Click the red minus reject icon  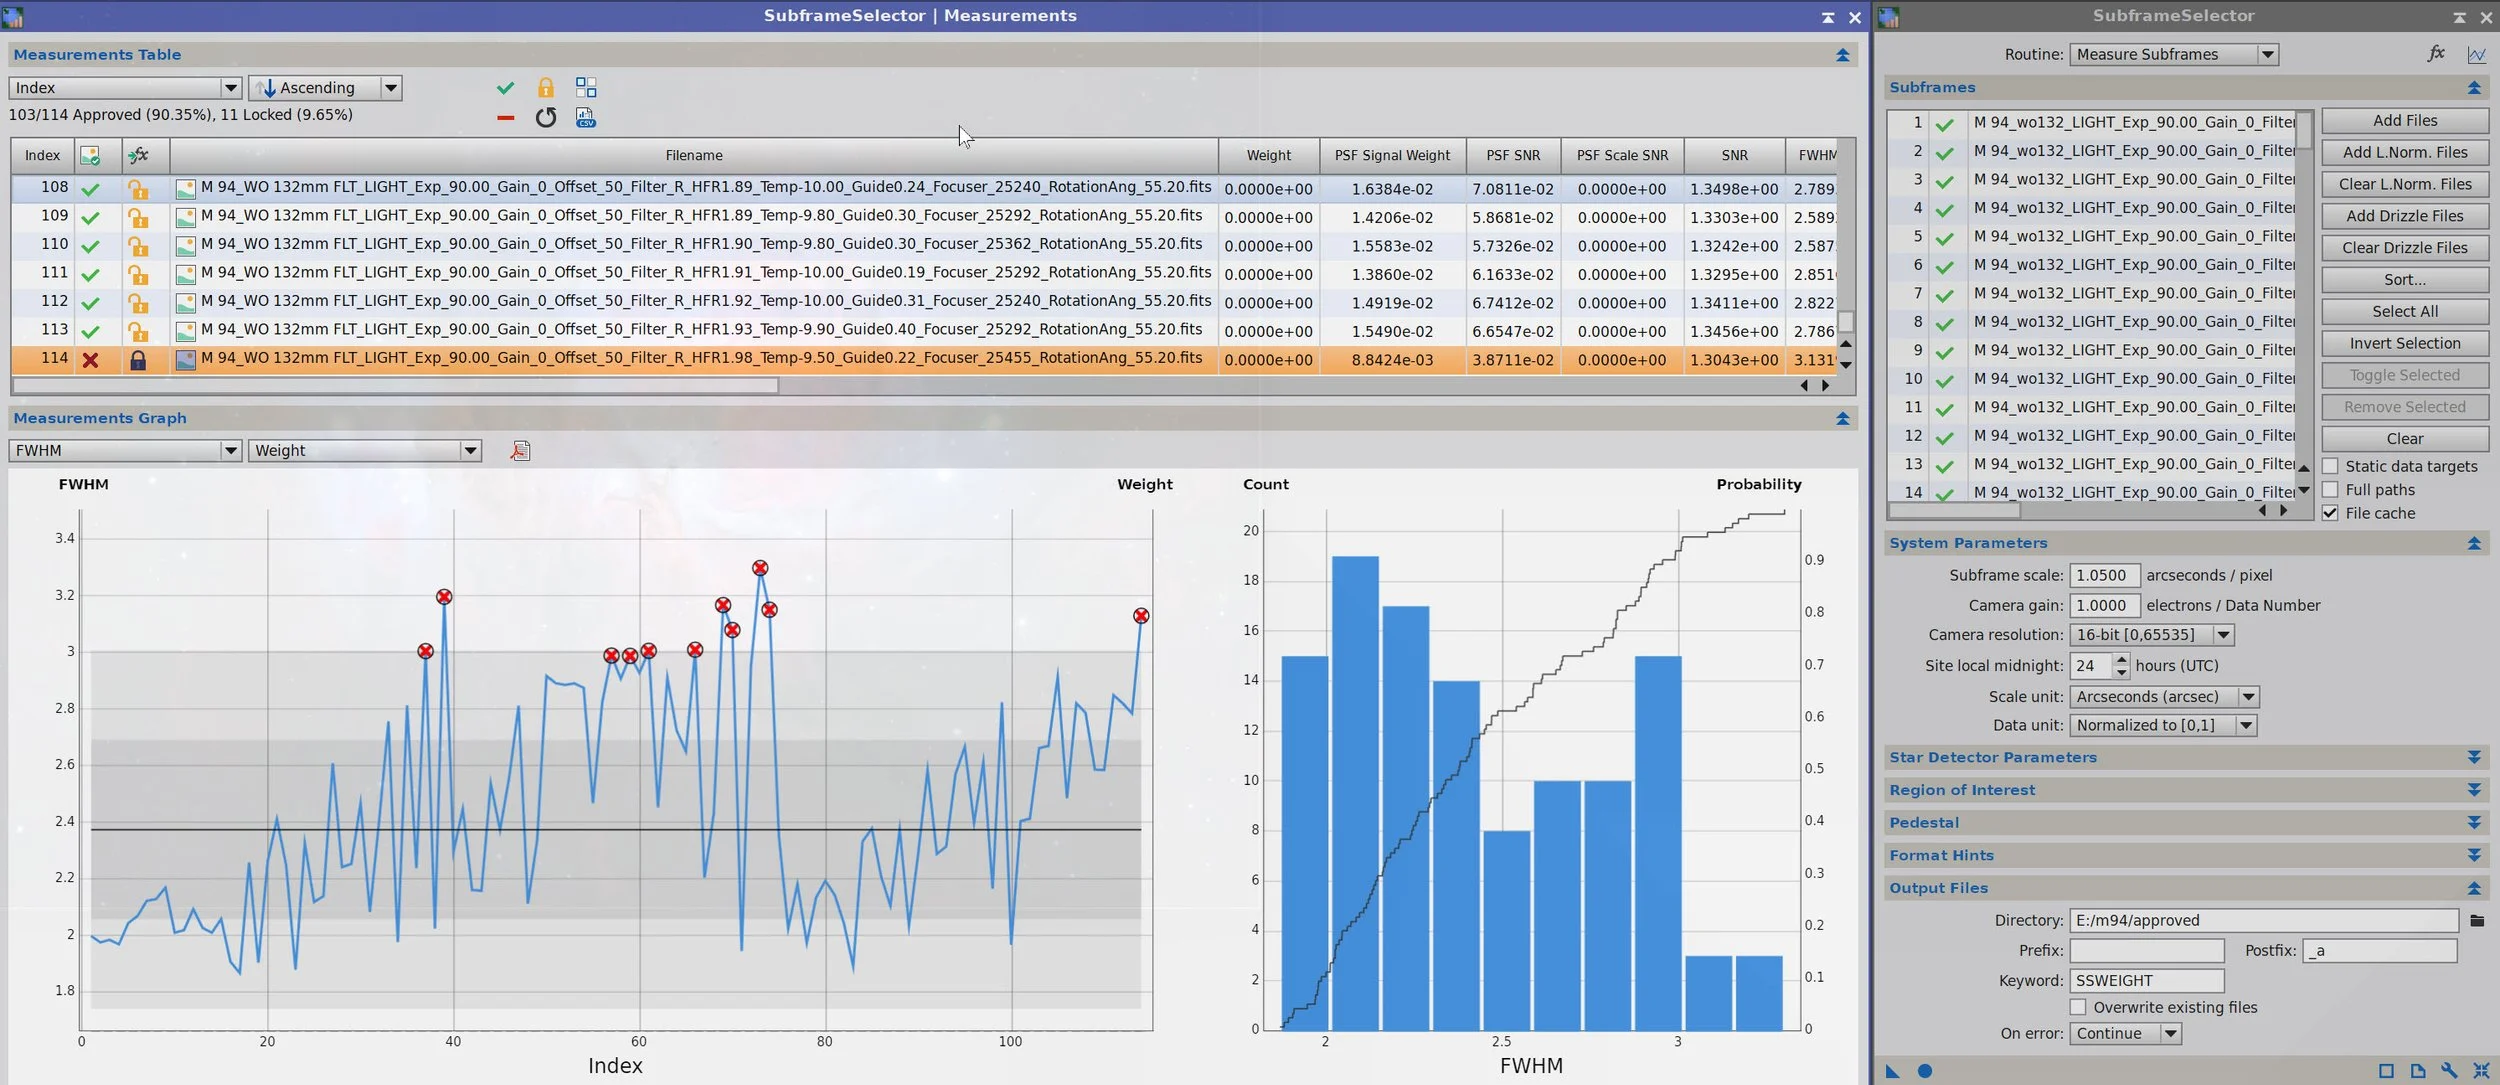505,118
